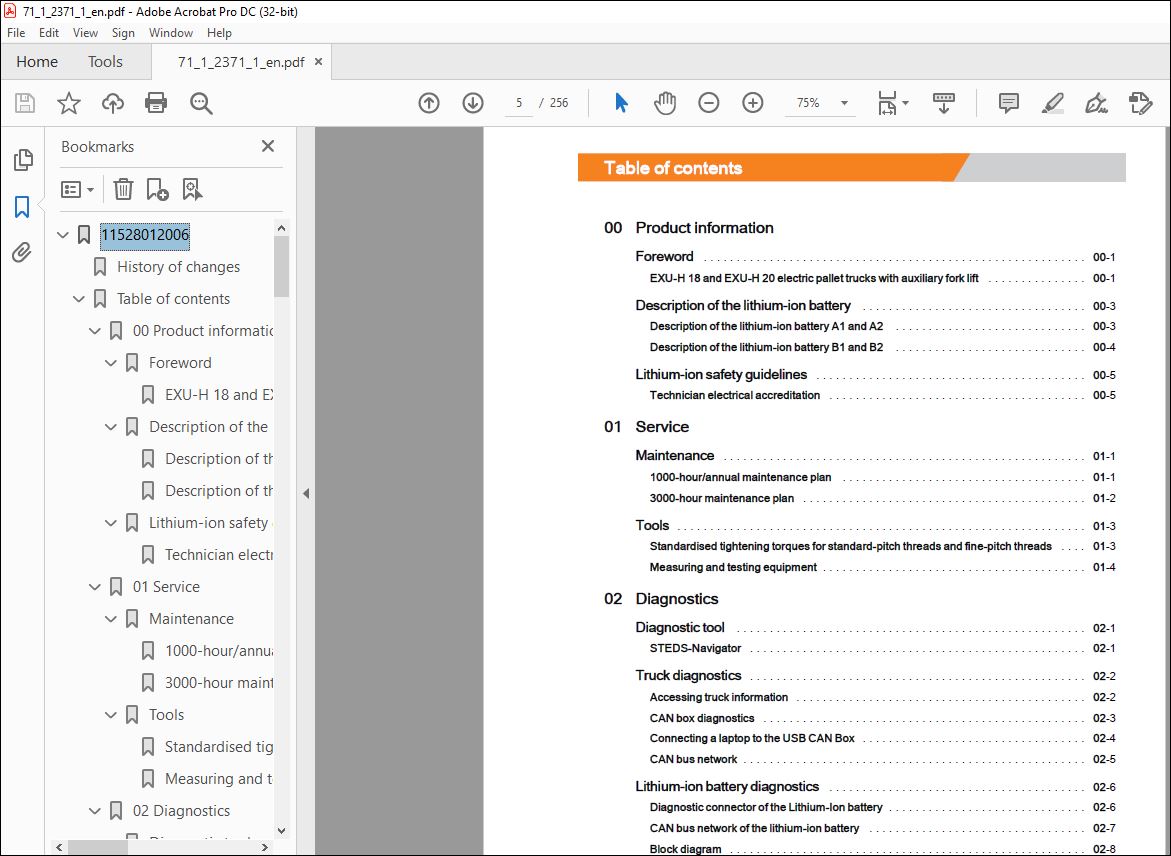Toggle the Bookmarks panel icon in sidebar

tap(22, 206)
